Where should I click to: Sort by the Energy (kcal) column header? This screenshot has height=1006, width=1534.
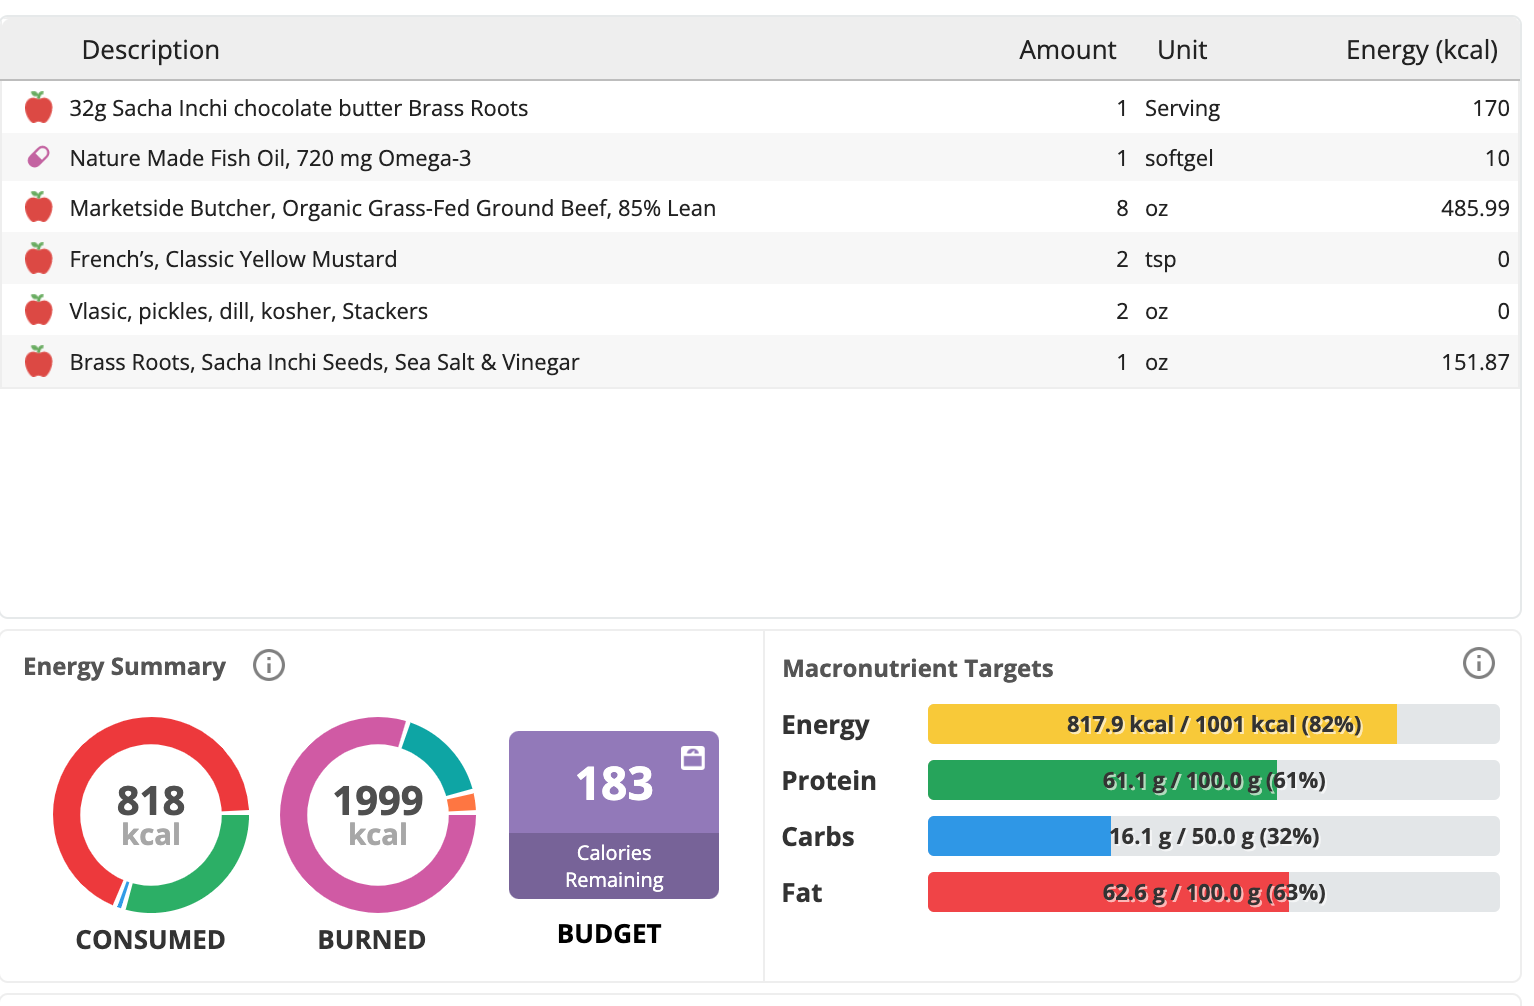tap(1422, 50)
